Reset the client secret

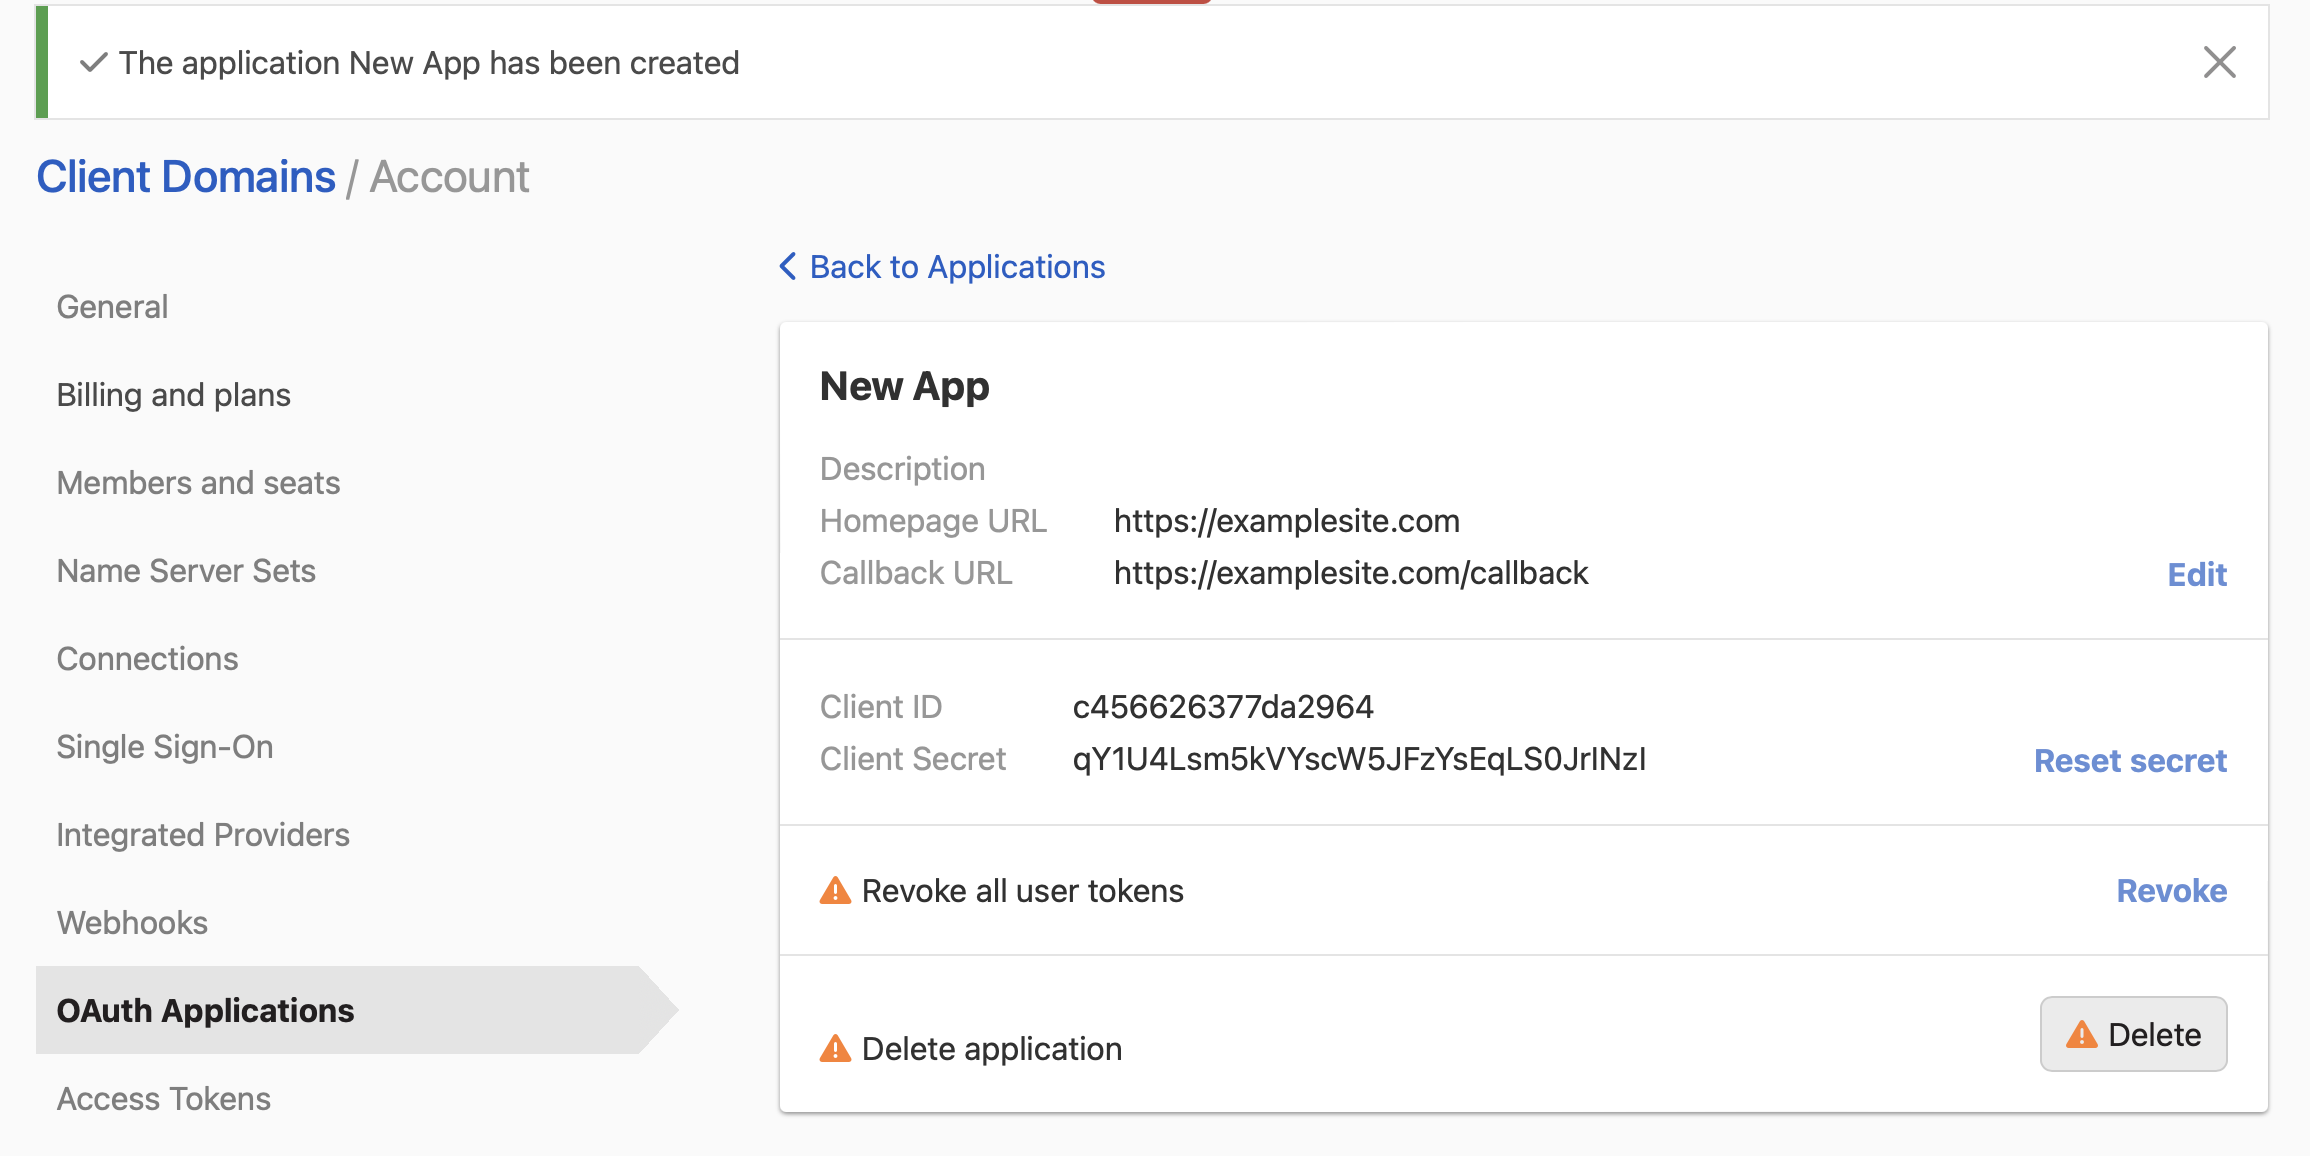tap(2130, 760)
